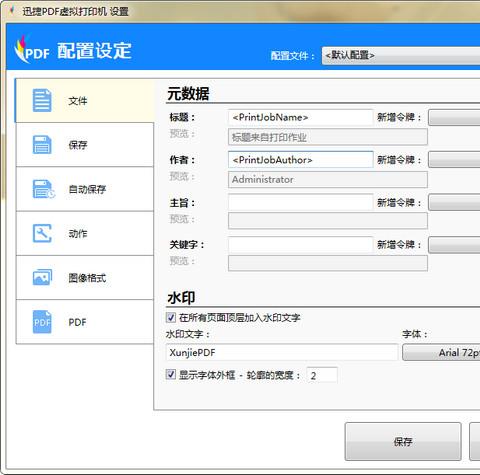Click the 字体： label
This screenshot has width=480, height=475.
click(x=415, y=334)
